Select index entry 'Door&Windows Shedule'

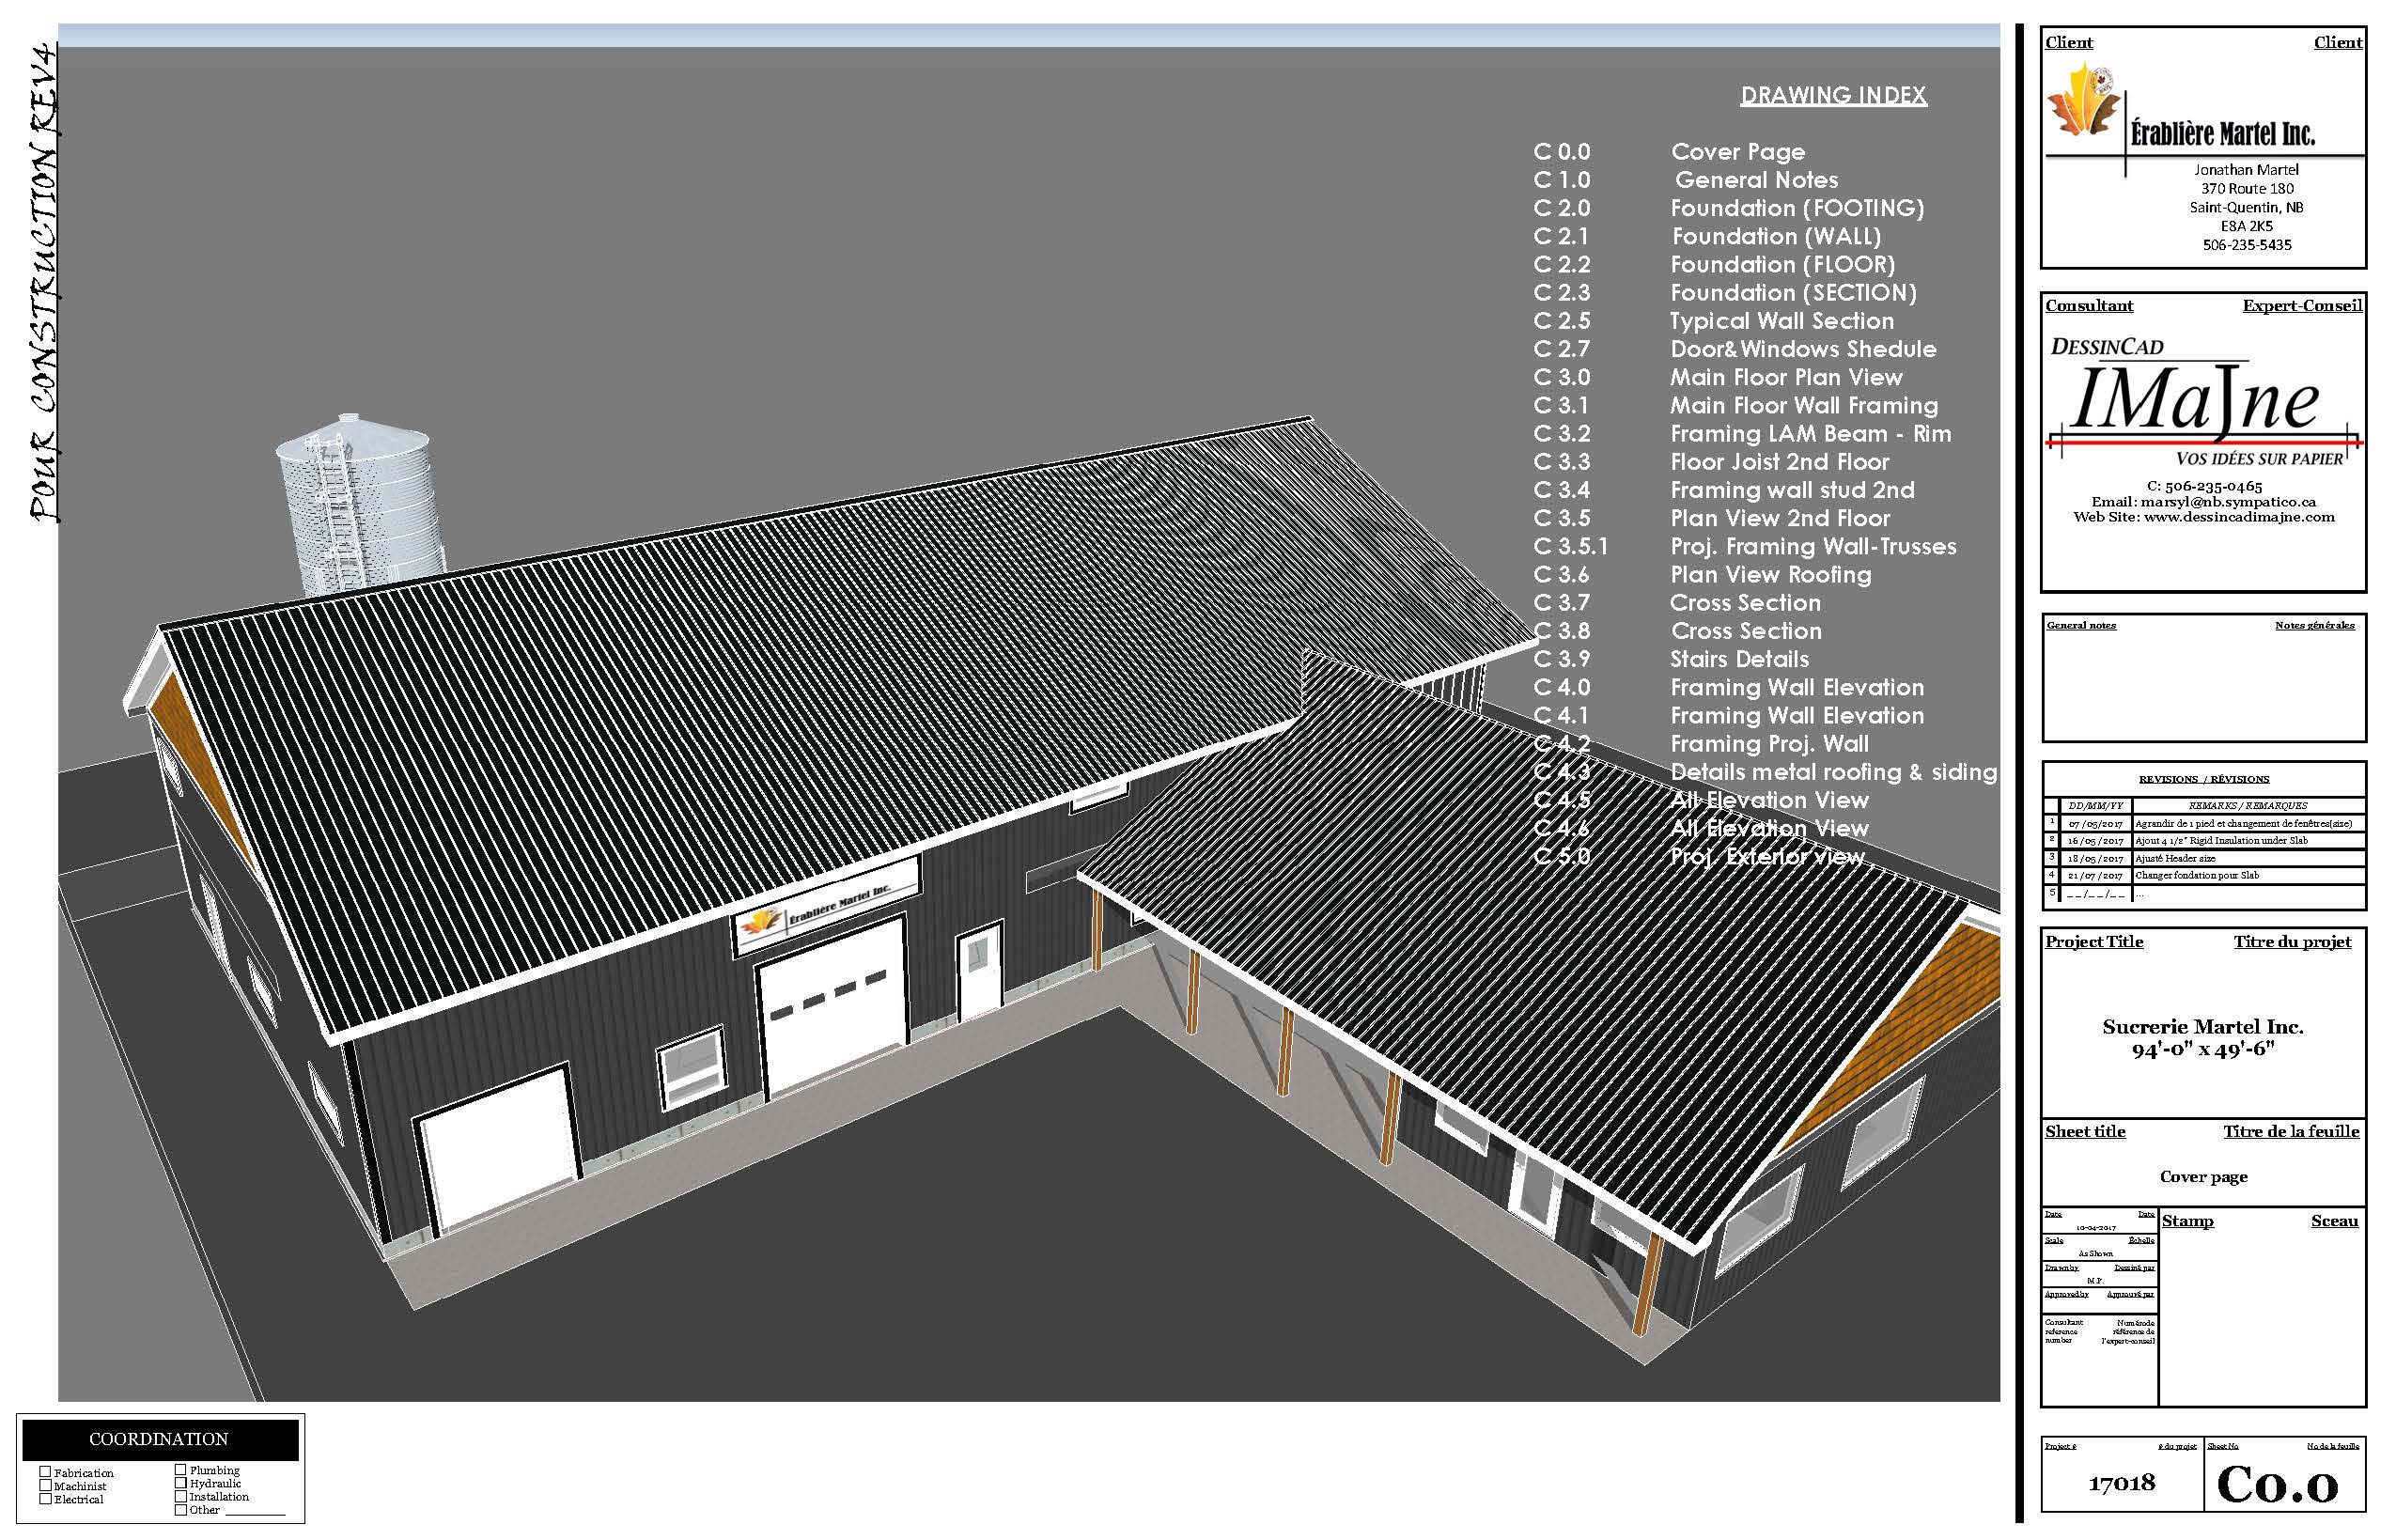1803,349
